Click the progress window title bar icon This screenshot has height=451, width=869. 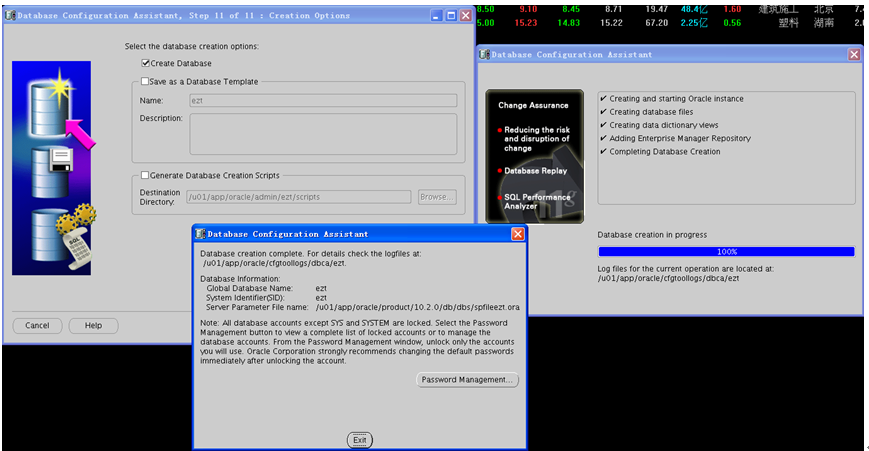[x=484, y=54]
